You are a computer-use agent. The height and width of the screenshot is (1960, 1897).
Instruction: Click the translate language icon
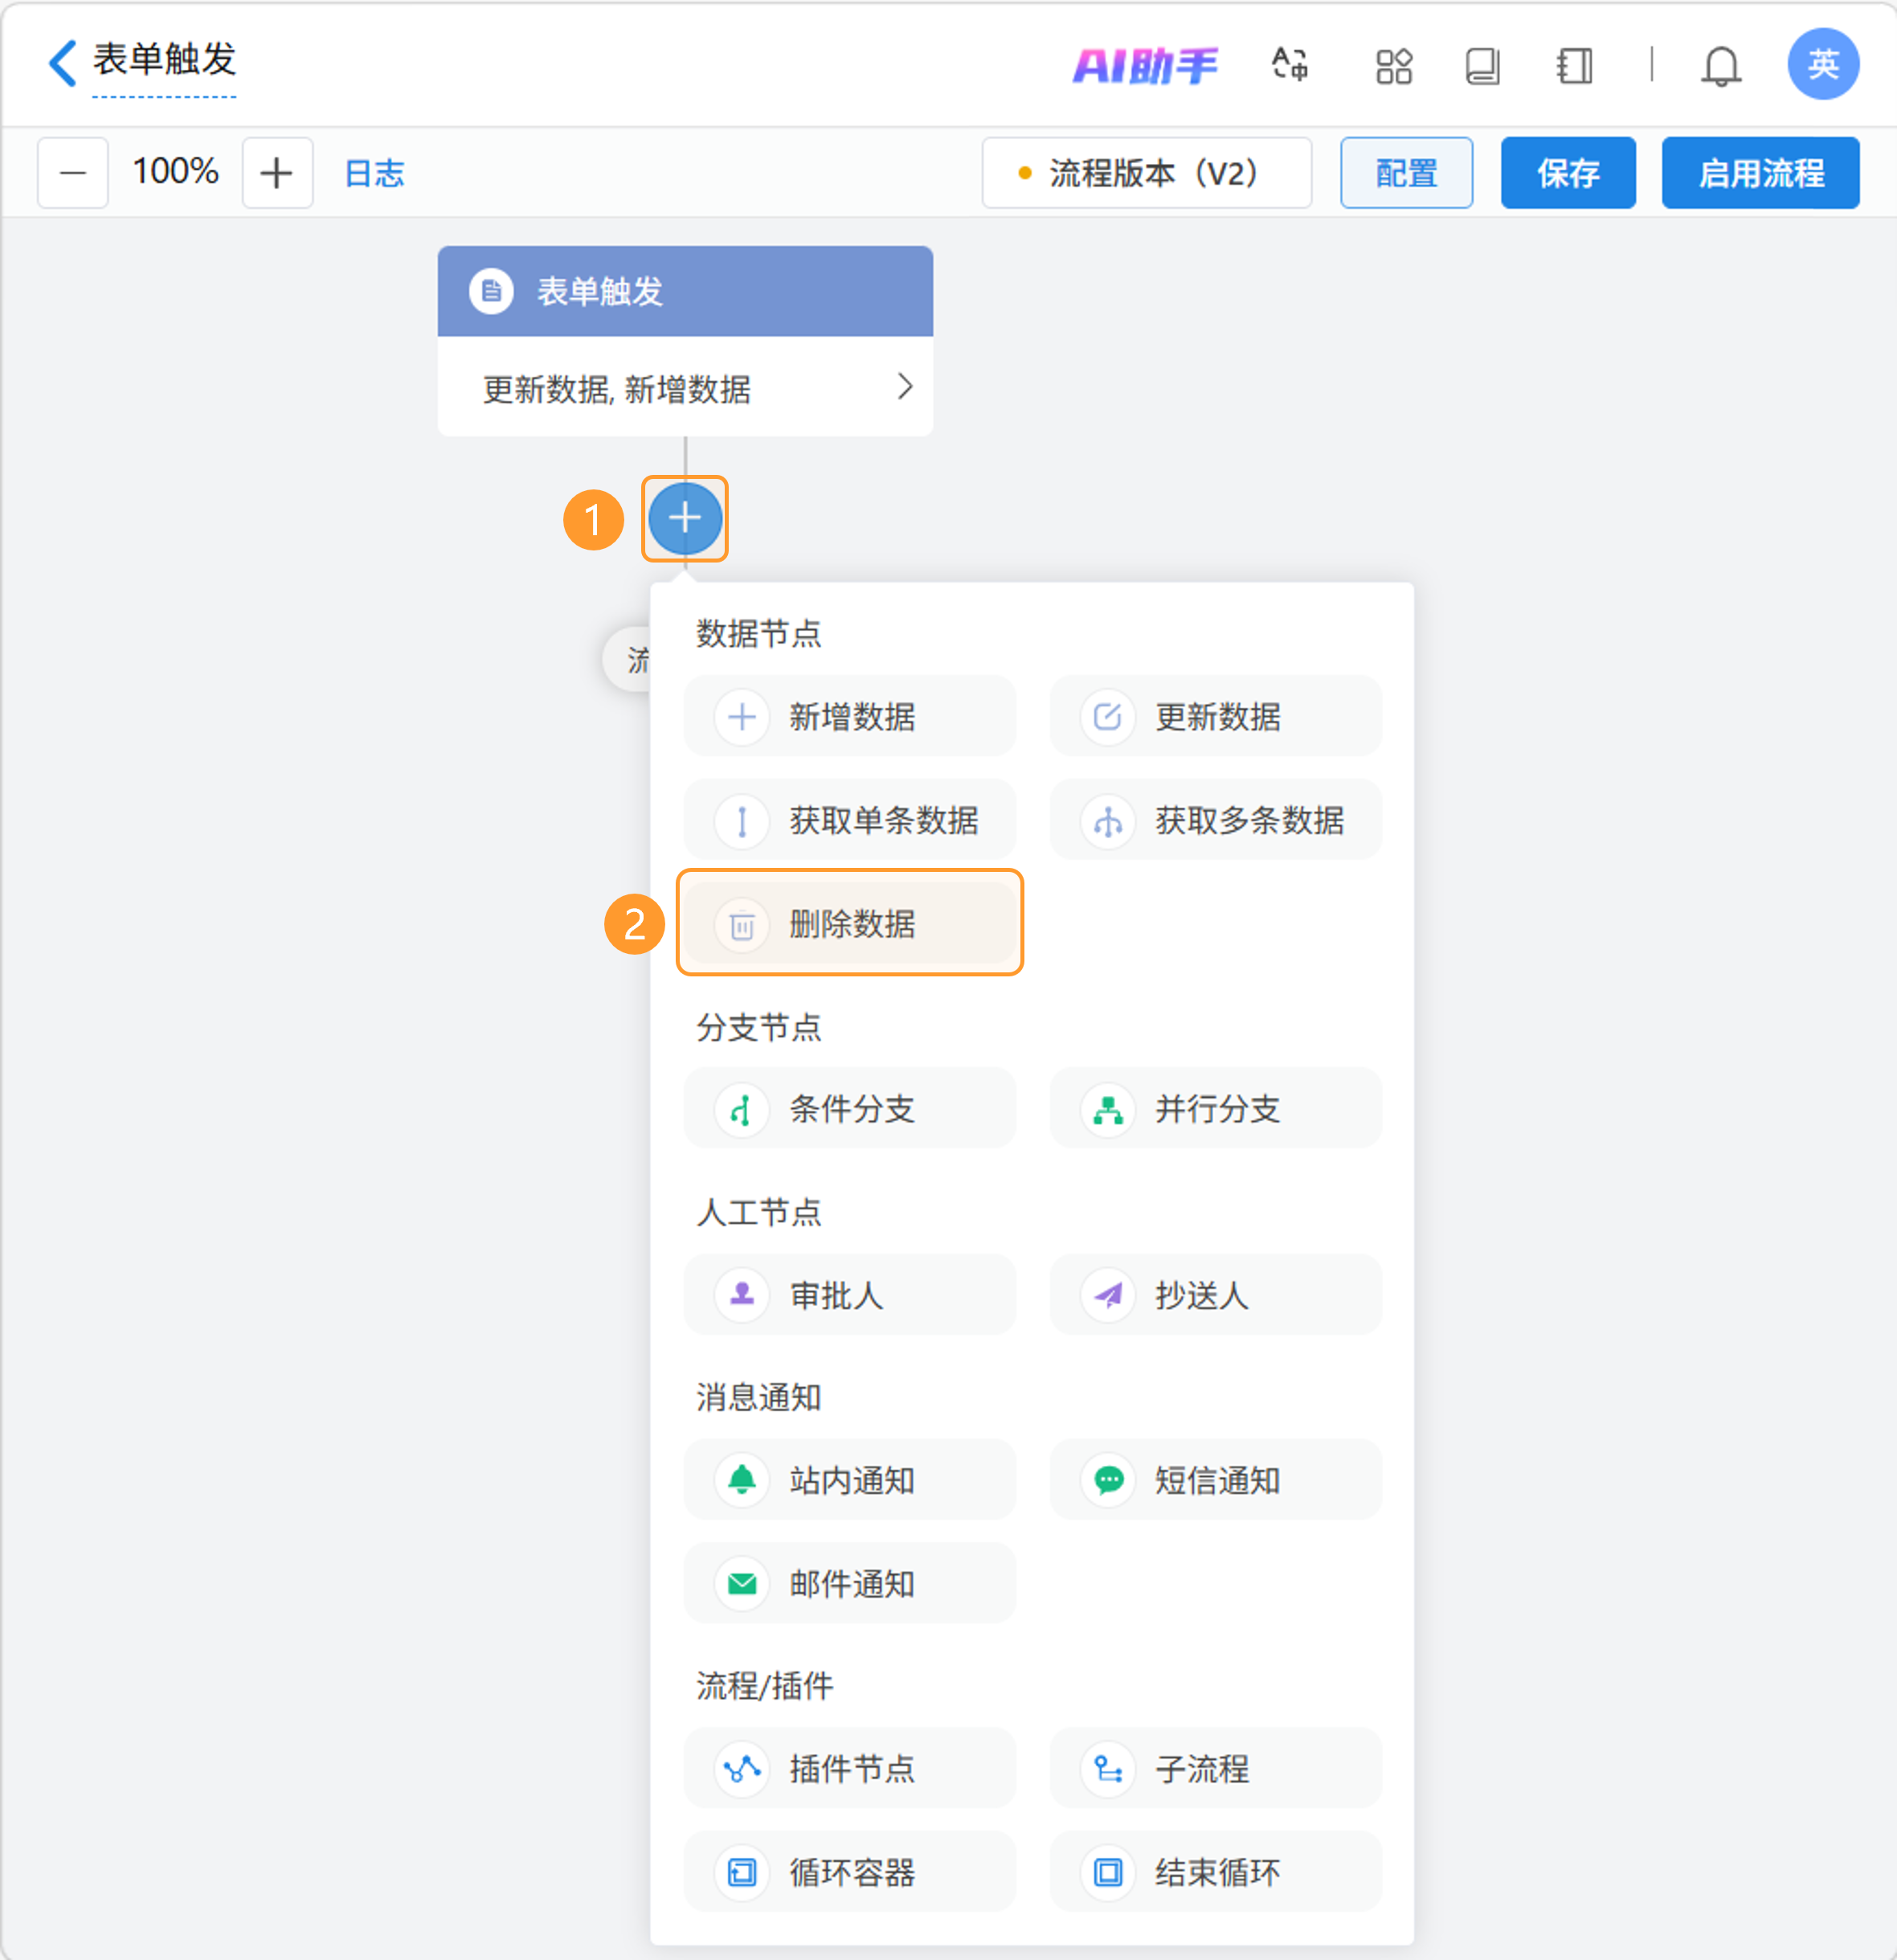pos(1289,66)
